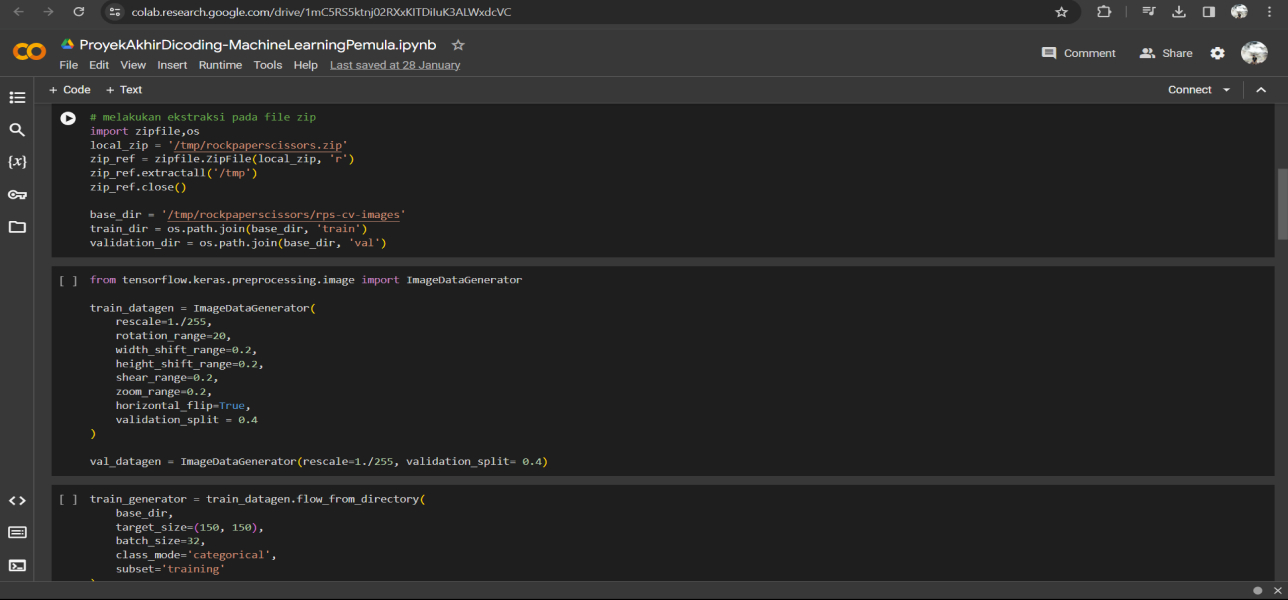Open the Terminal icon in left sidebar

pos(17,565)
